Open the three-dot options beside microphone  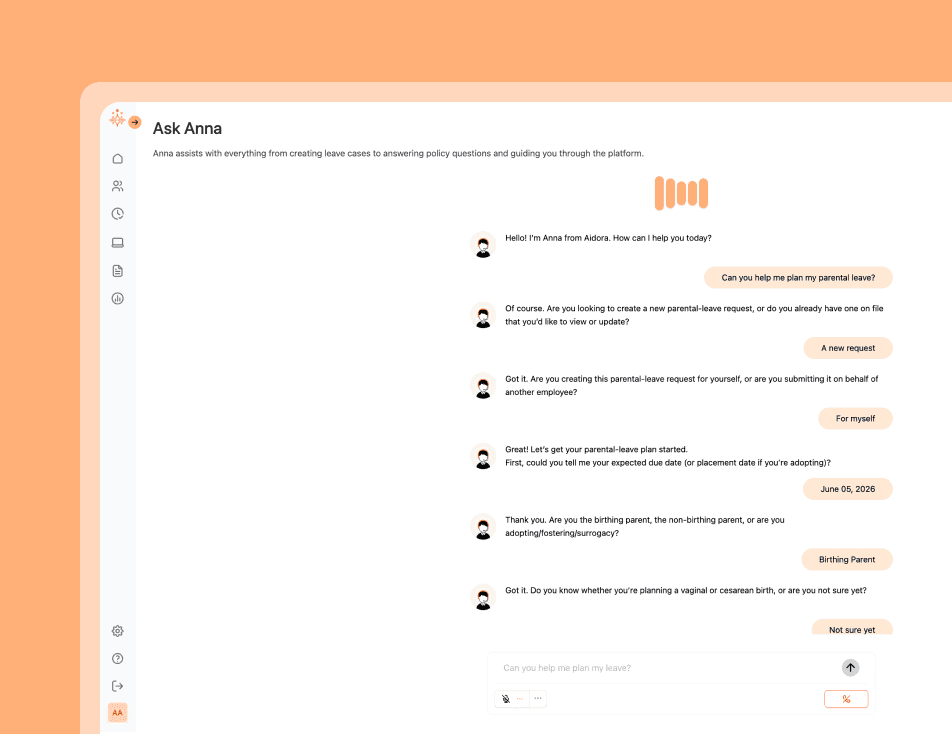(538, 698)
